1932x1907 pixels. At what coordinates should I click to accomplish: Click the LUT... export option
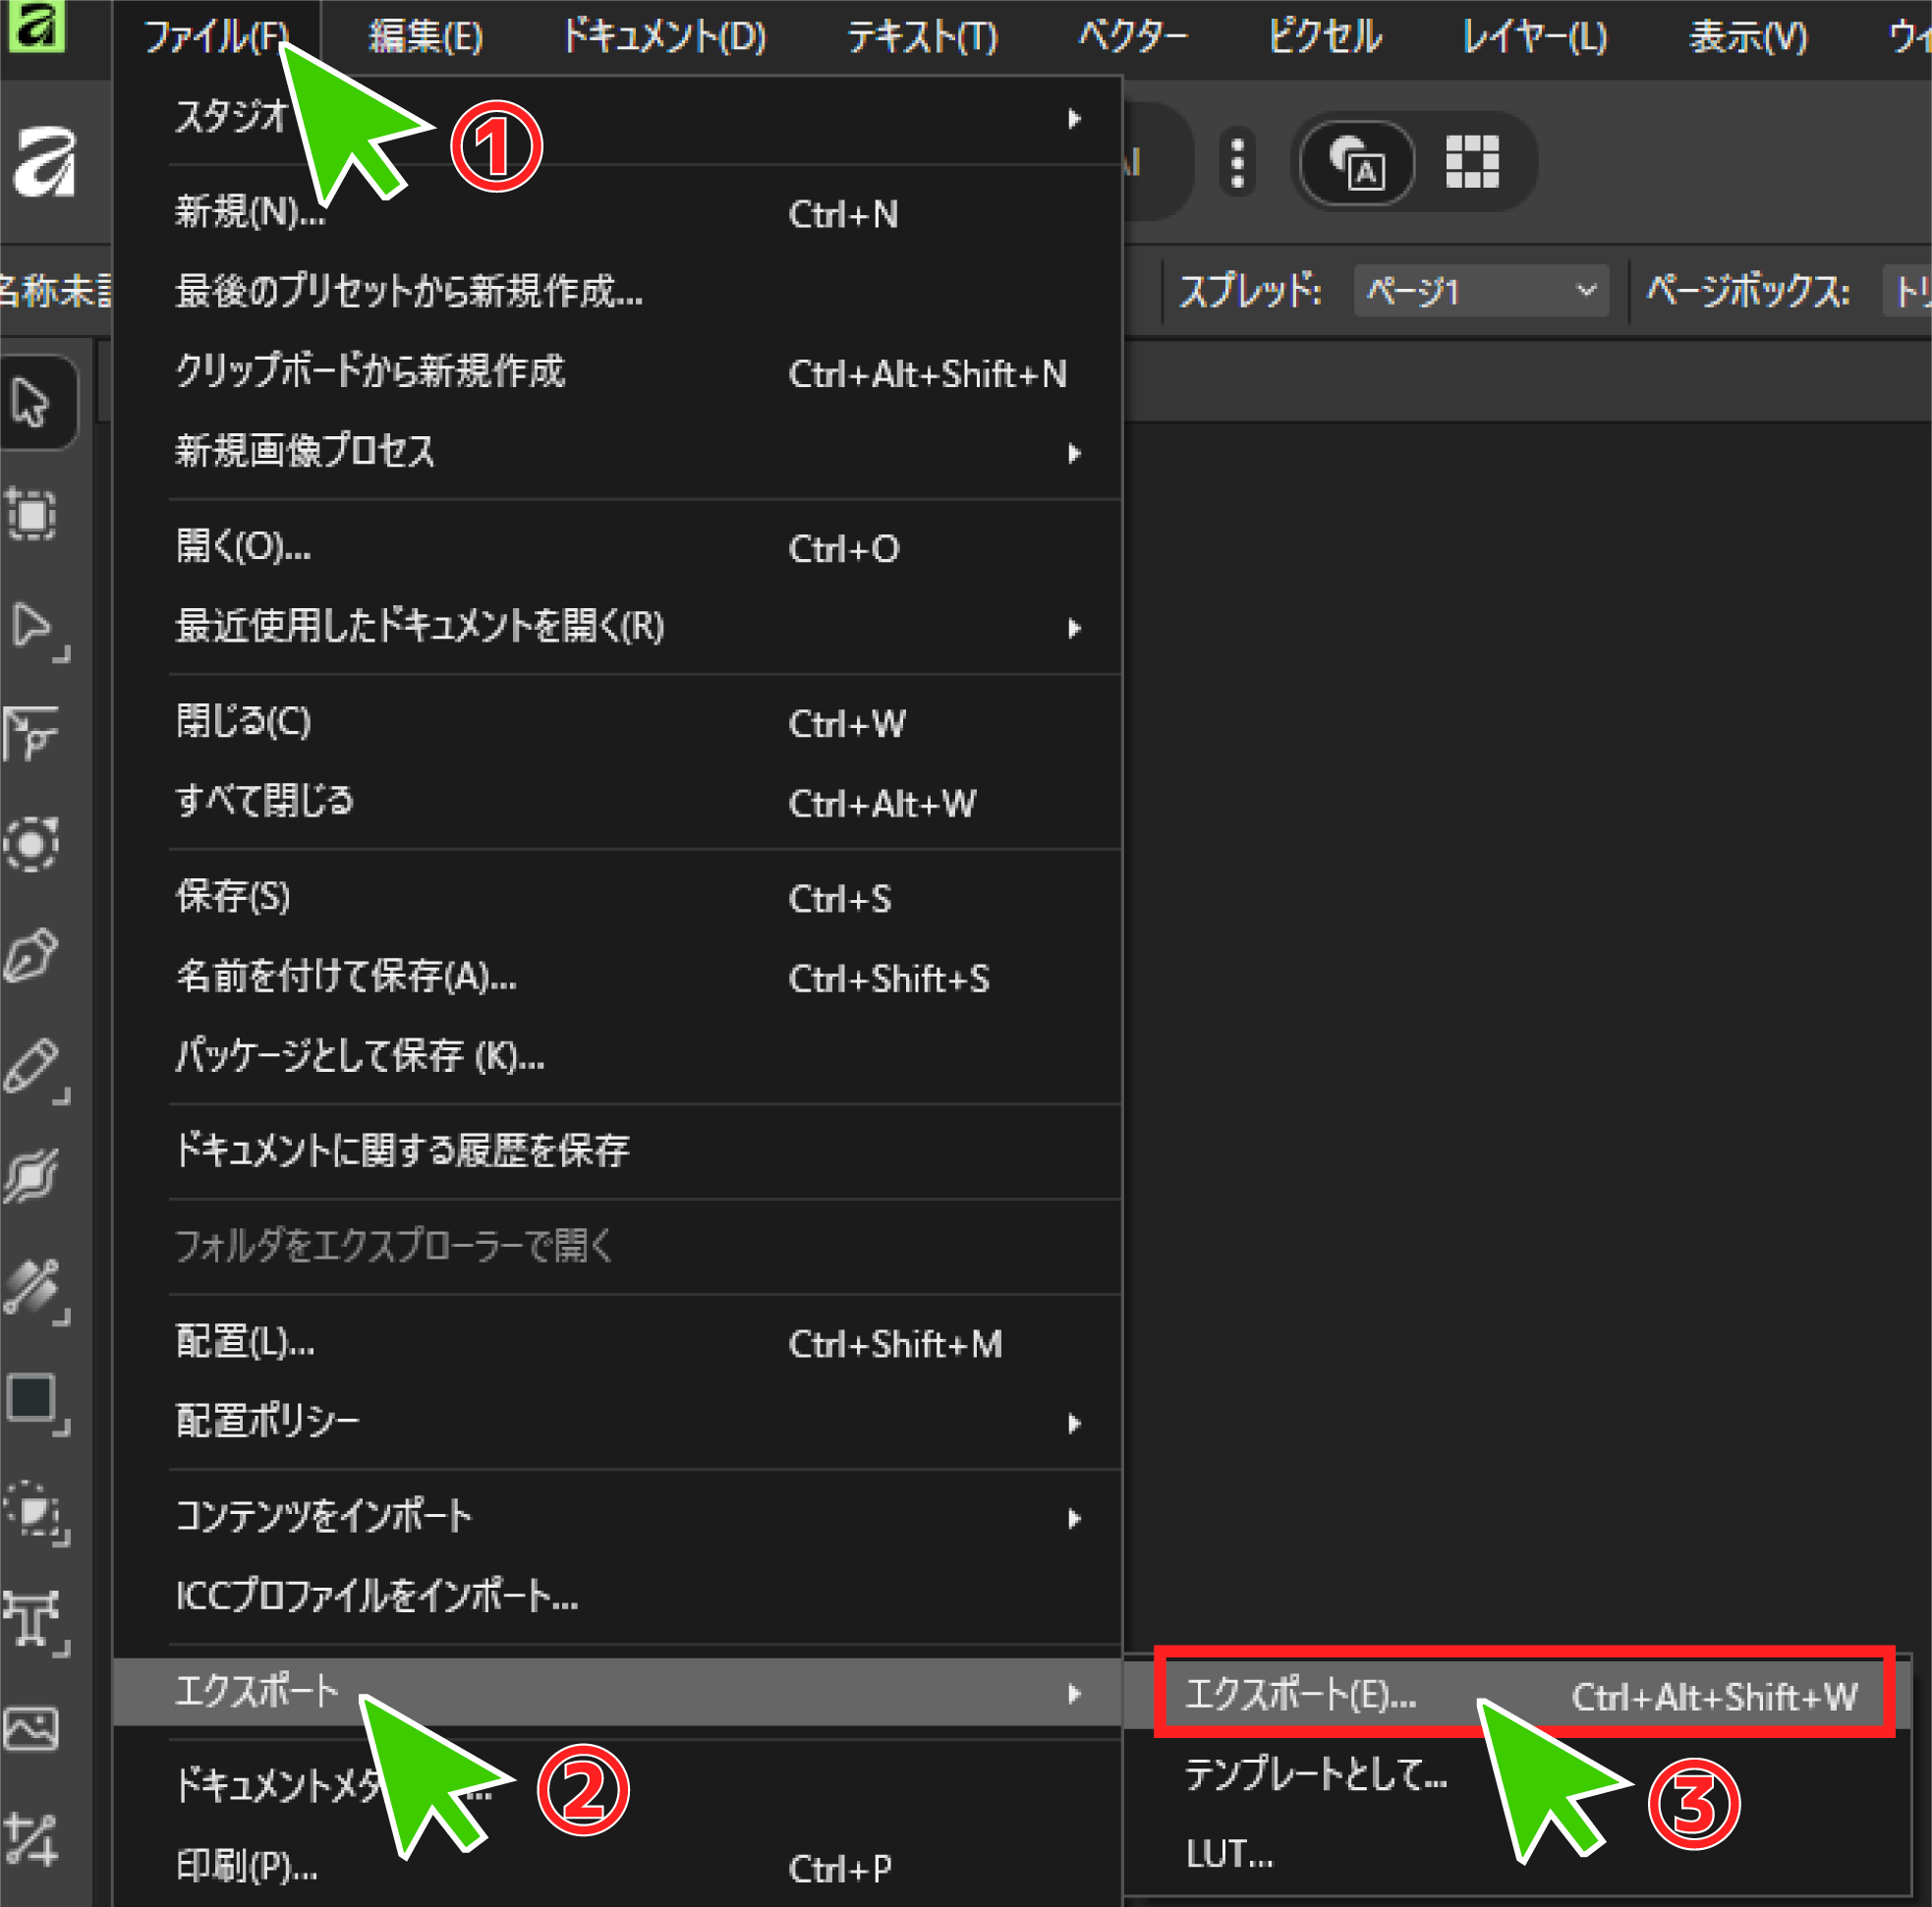click(x=1230, y=1855)
